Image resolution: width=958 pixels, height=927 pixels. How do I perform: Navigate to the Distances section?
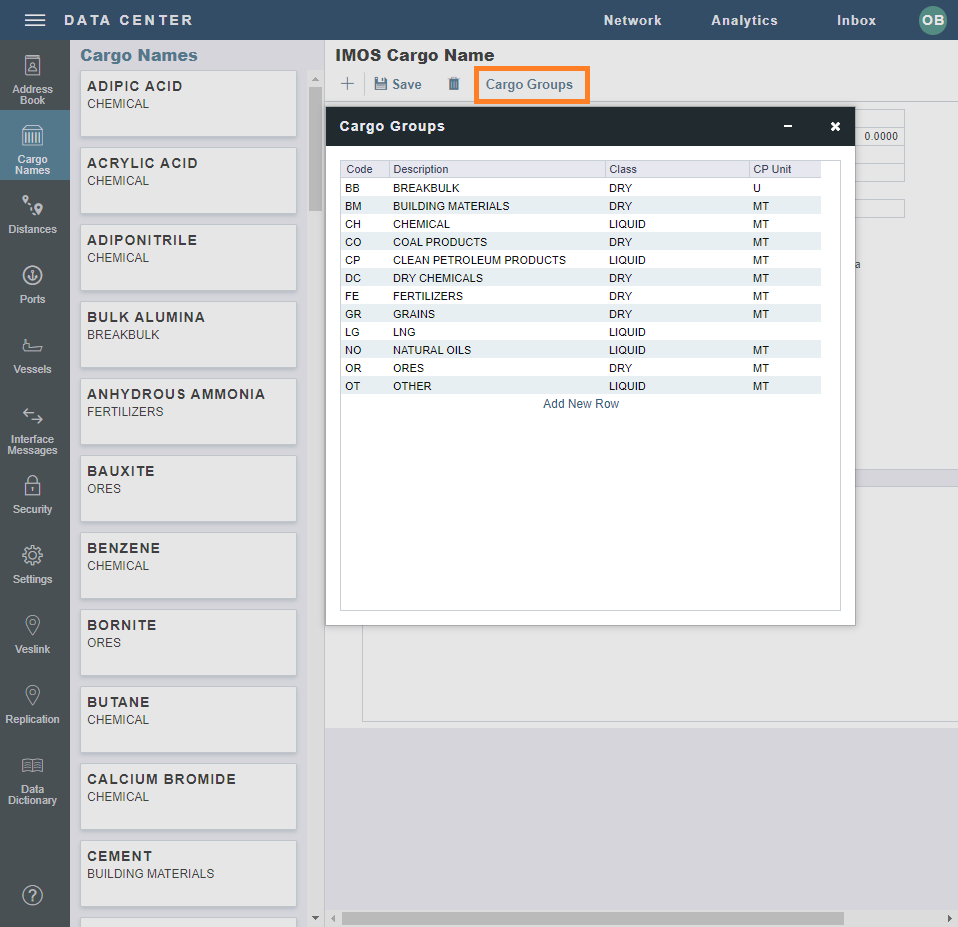pyautogui.click(x=33, y=211)
